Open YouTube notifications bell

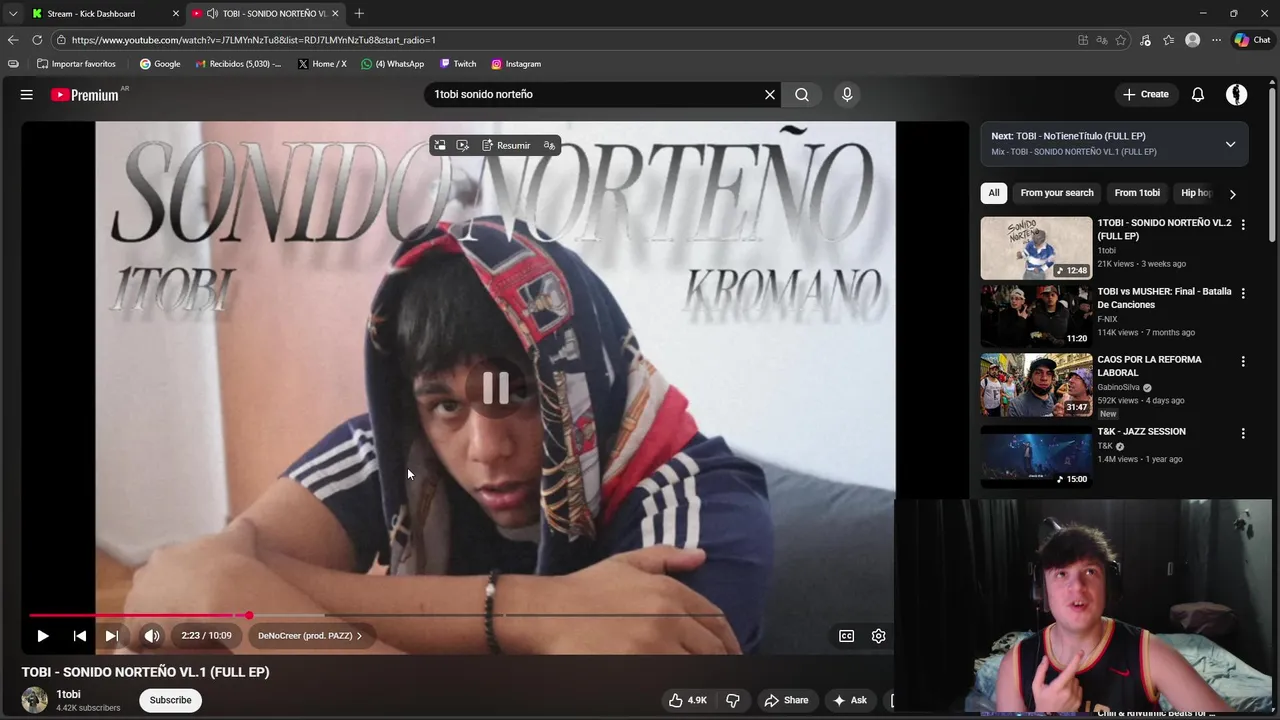(x=1198, y=94)
